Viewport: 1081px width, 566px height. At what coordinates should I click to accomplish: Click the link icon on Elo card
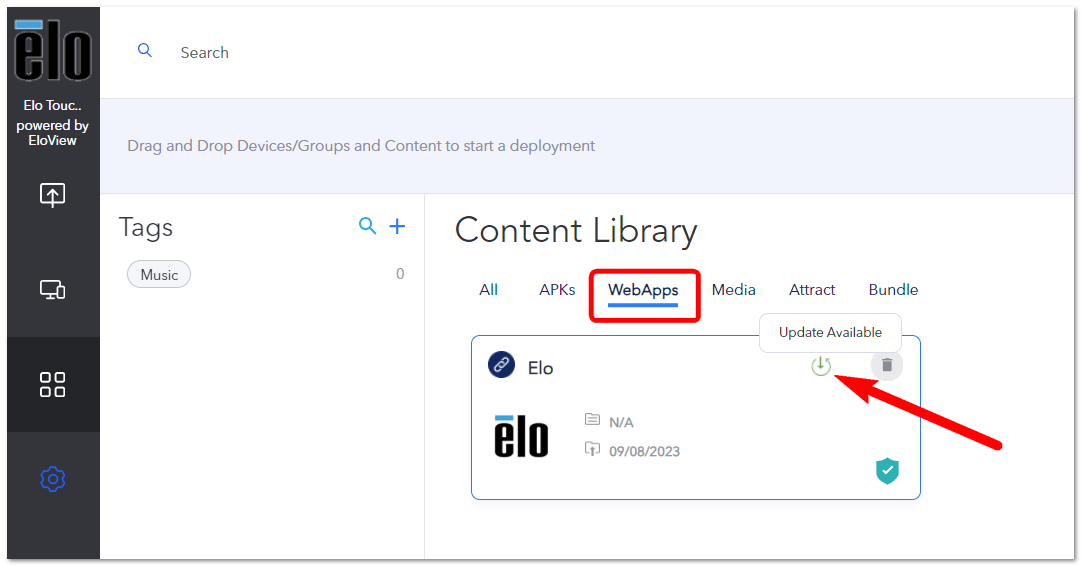coord(501,365)
